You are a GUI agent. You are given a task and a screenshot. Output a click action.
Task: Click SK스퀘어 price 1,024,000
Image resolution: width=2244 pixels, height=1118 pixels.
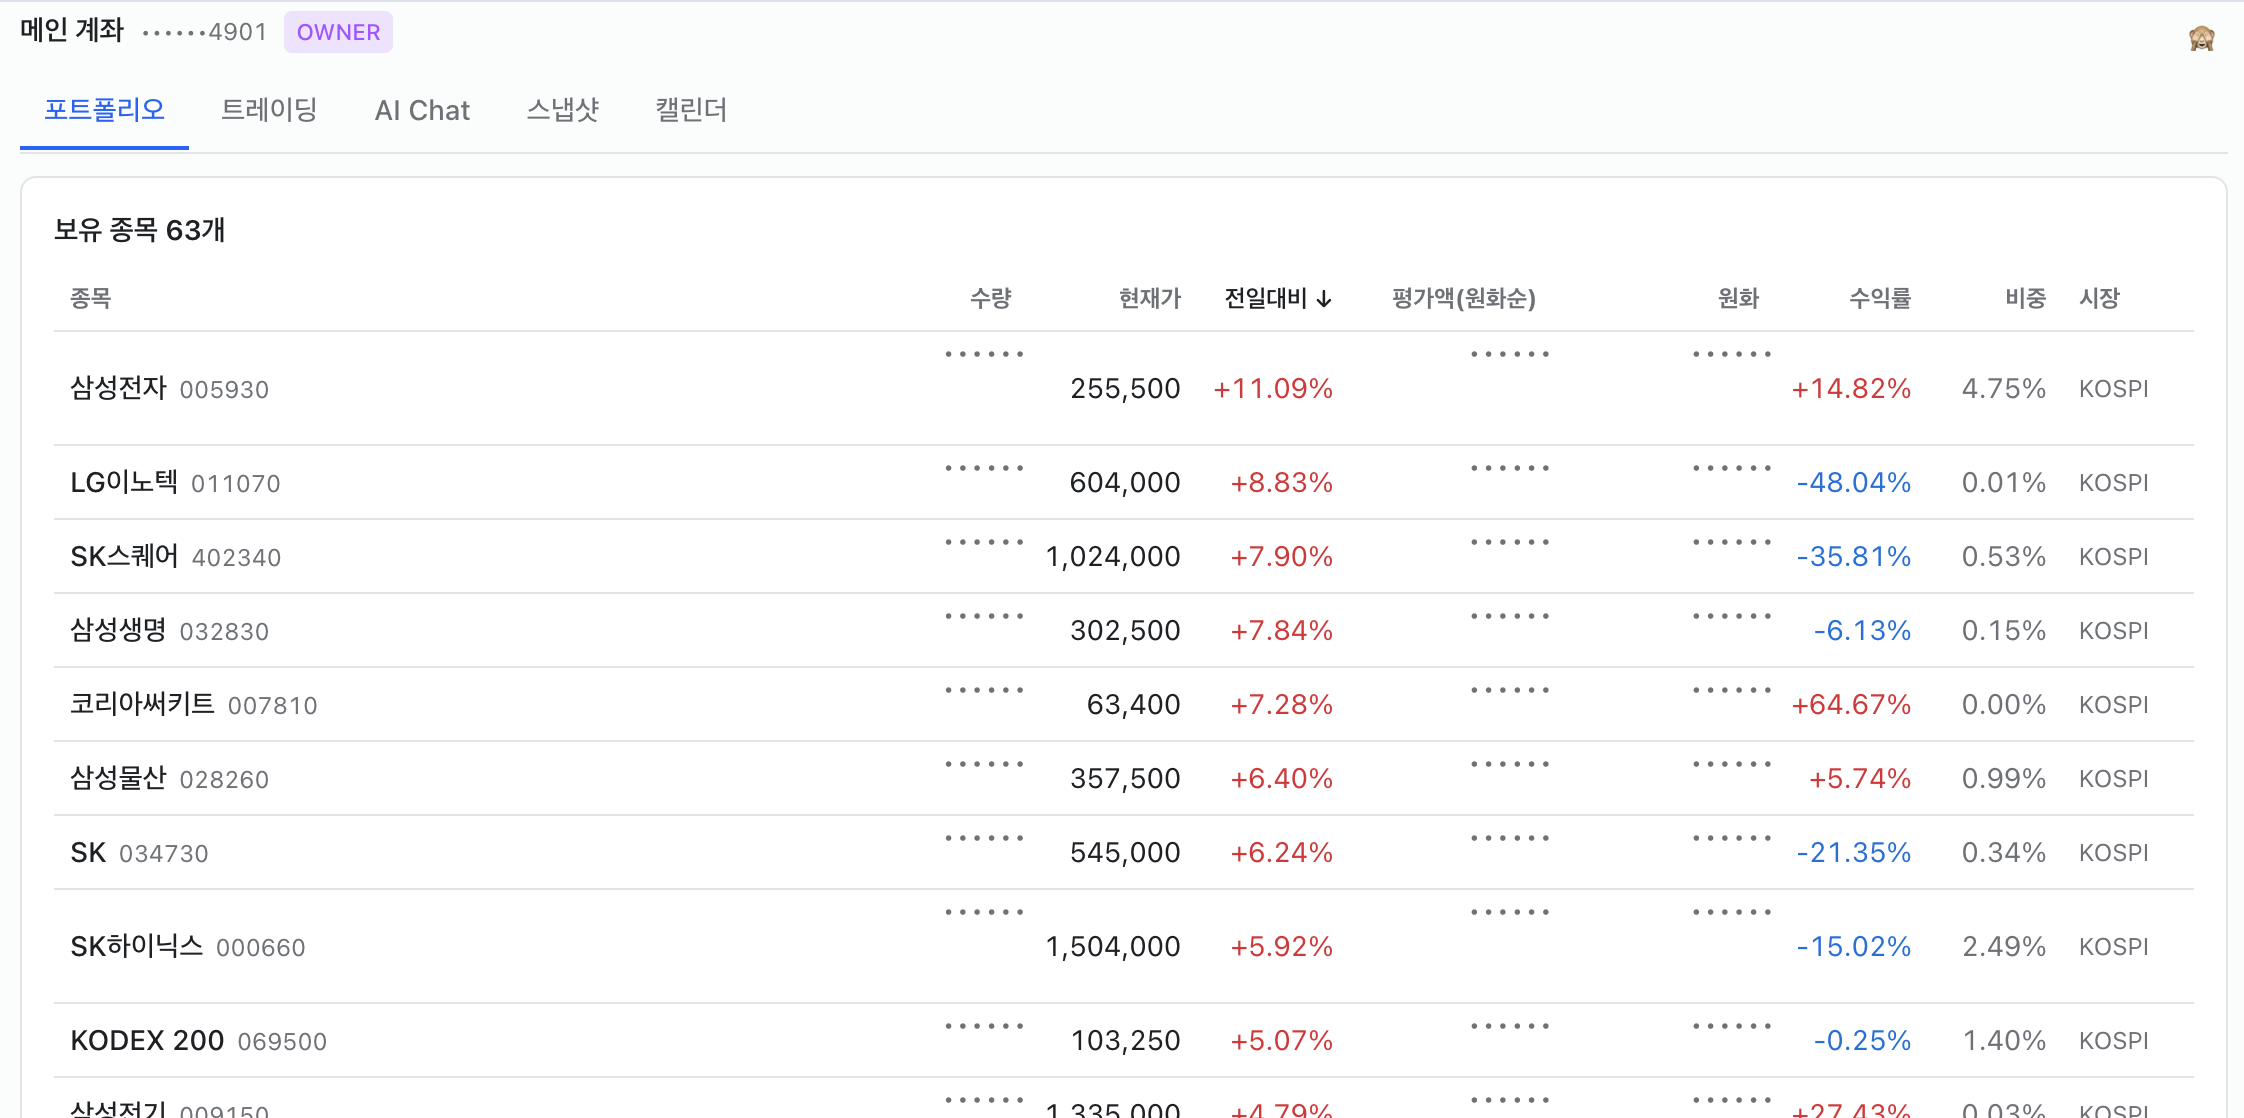click(1113, 556)
